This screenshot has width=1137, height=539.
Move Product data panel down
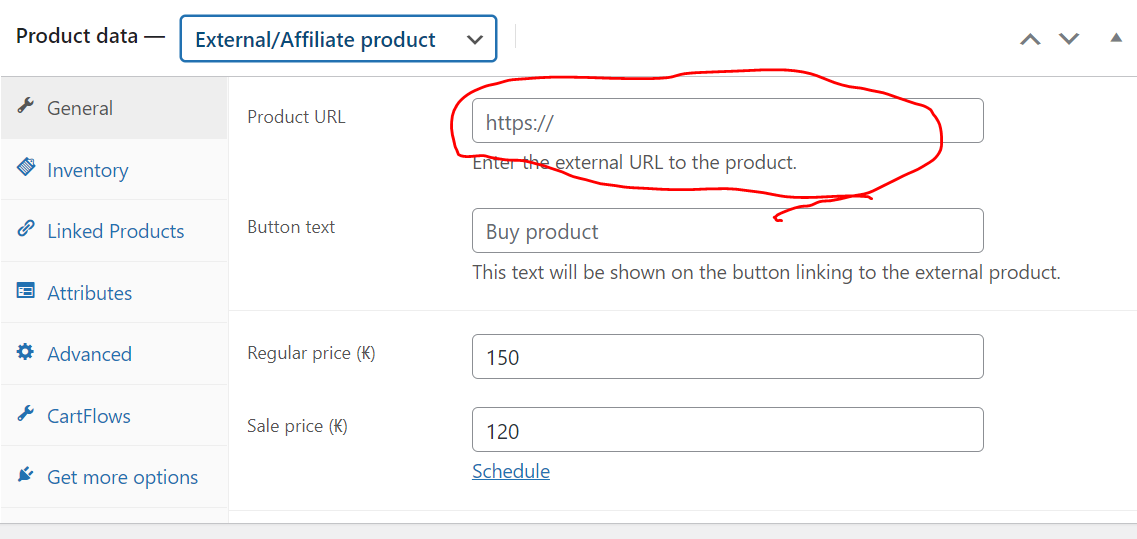coord(1069,39)
